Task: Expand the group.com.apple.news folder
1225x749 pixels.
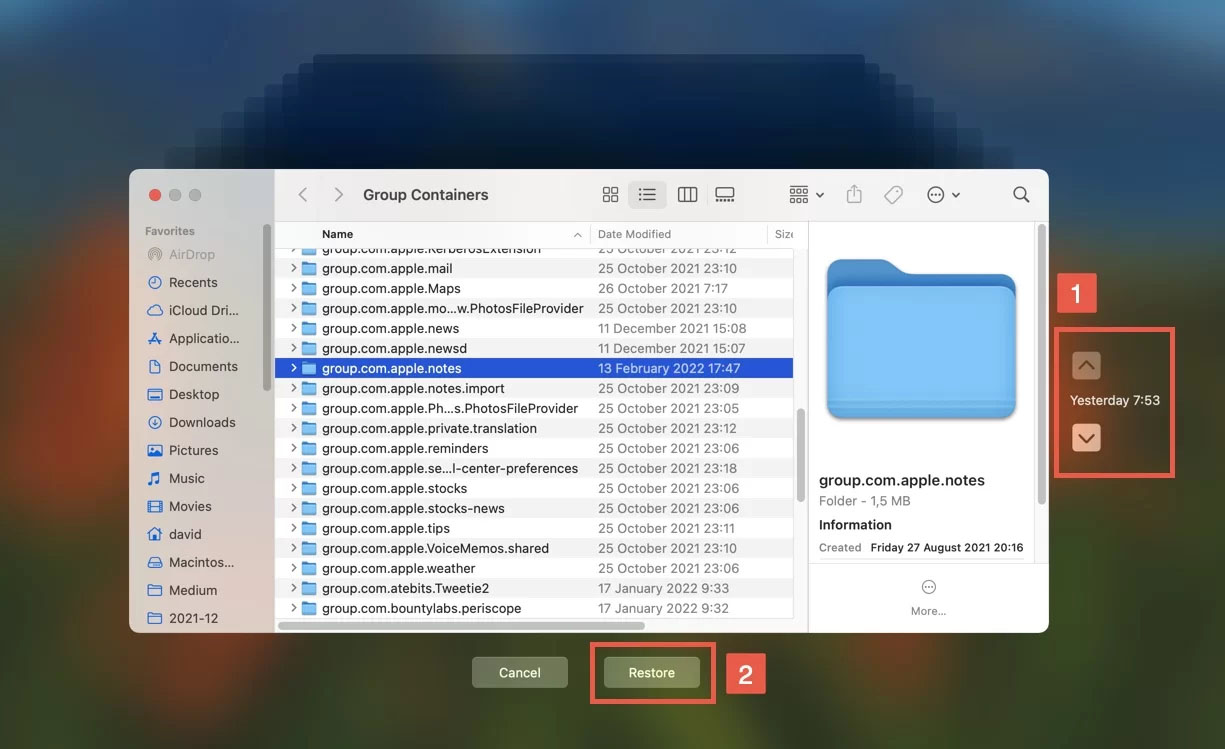Action: coord(294,329)
